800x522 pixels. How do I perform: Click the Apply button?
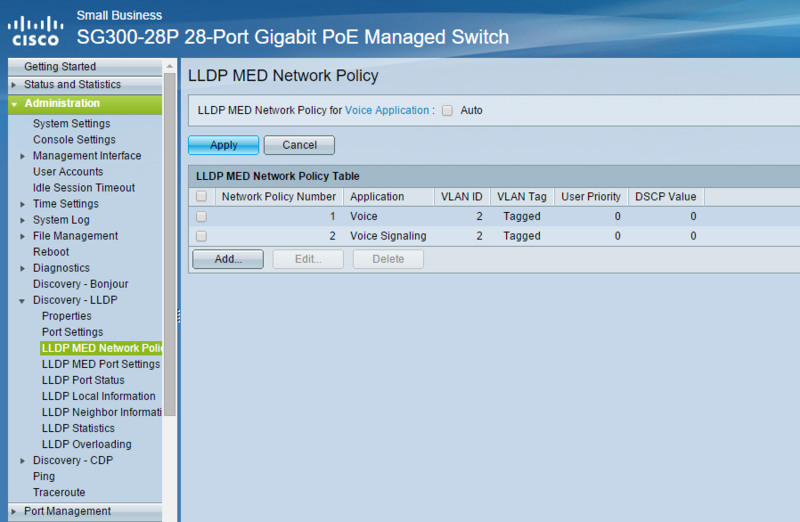pyautogui.click(x=223, y=145)
